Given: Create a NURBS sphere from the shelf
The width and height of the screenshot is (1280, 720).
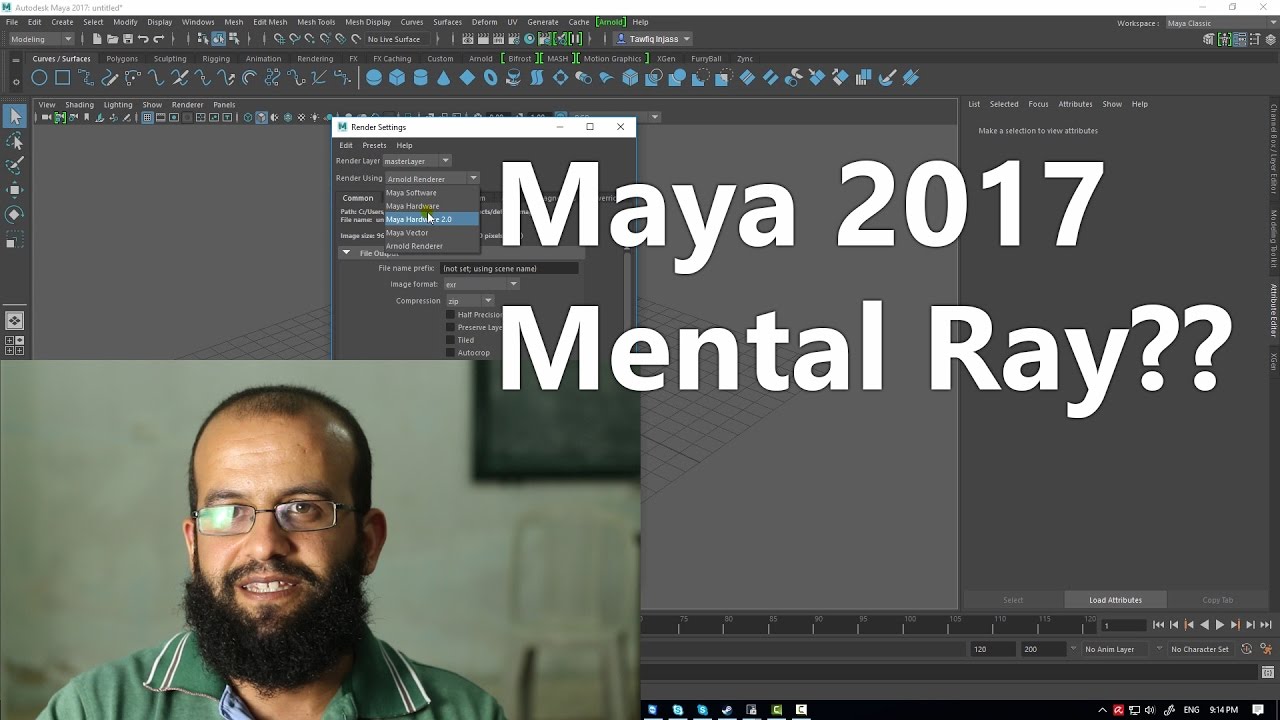Looking at the screenshot, I should (x=374, y=78).
